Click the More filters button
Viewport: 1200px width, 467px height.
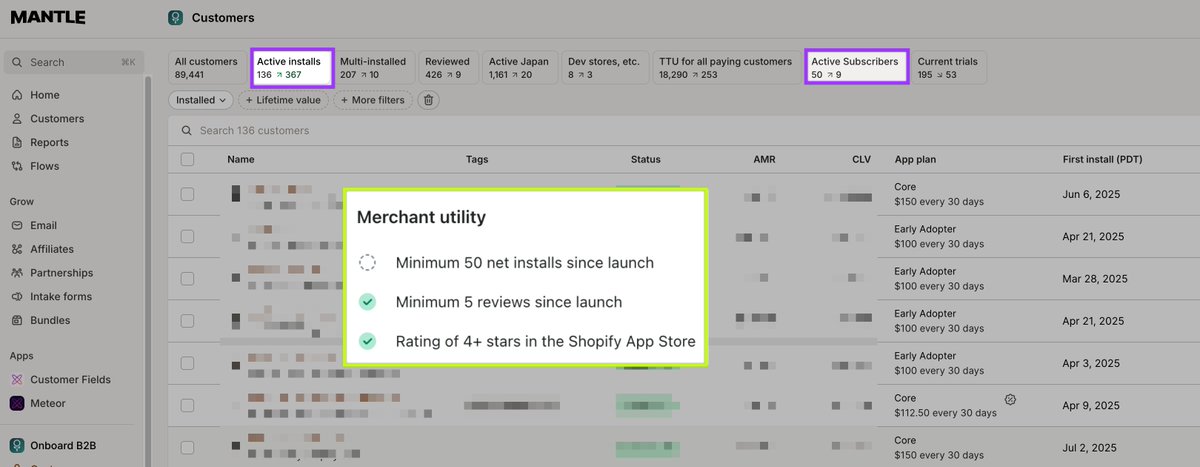click(373, 100)
